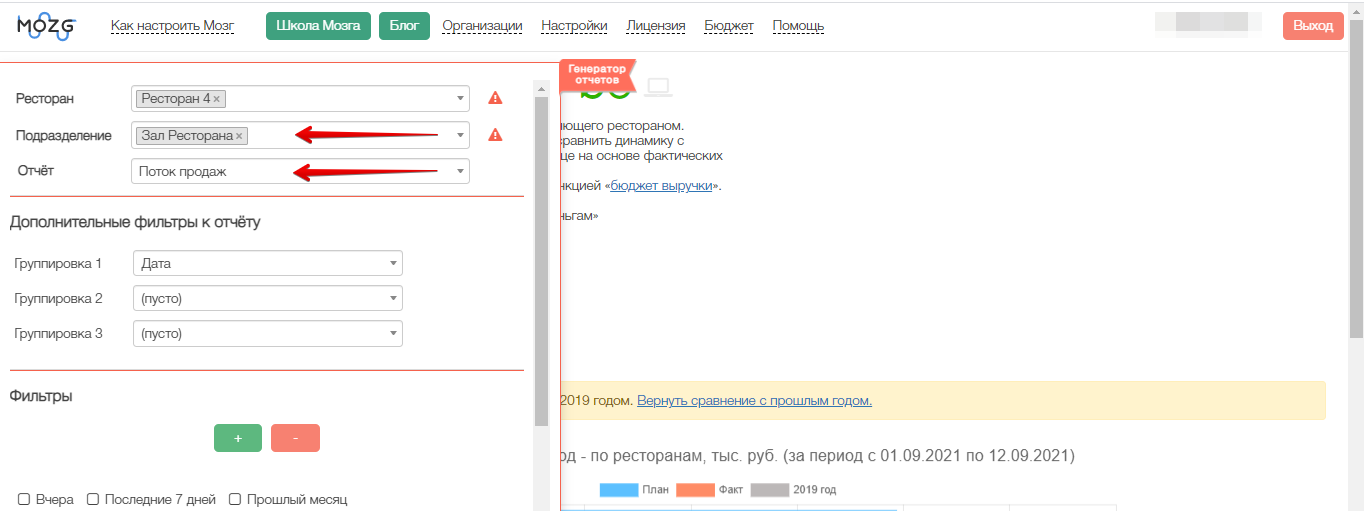1364x511 pixels.
Task: Add a filter with green plus button
Action: tap(238, 438)
